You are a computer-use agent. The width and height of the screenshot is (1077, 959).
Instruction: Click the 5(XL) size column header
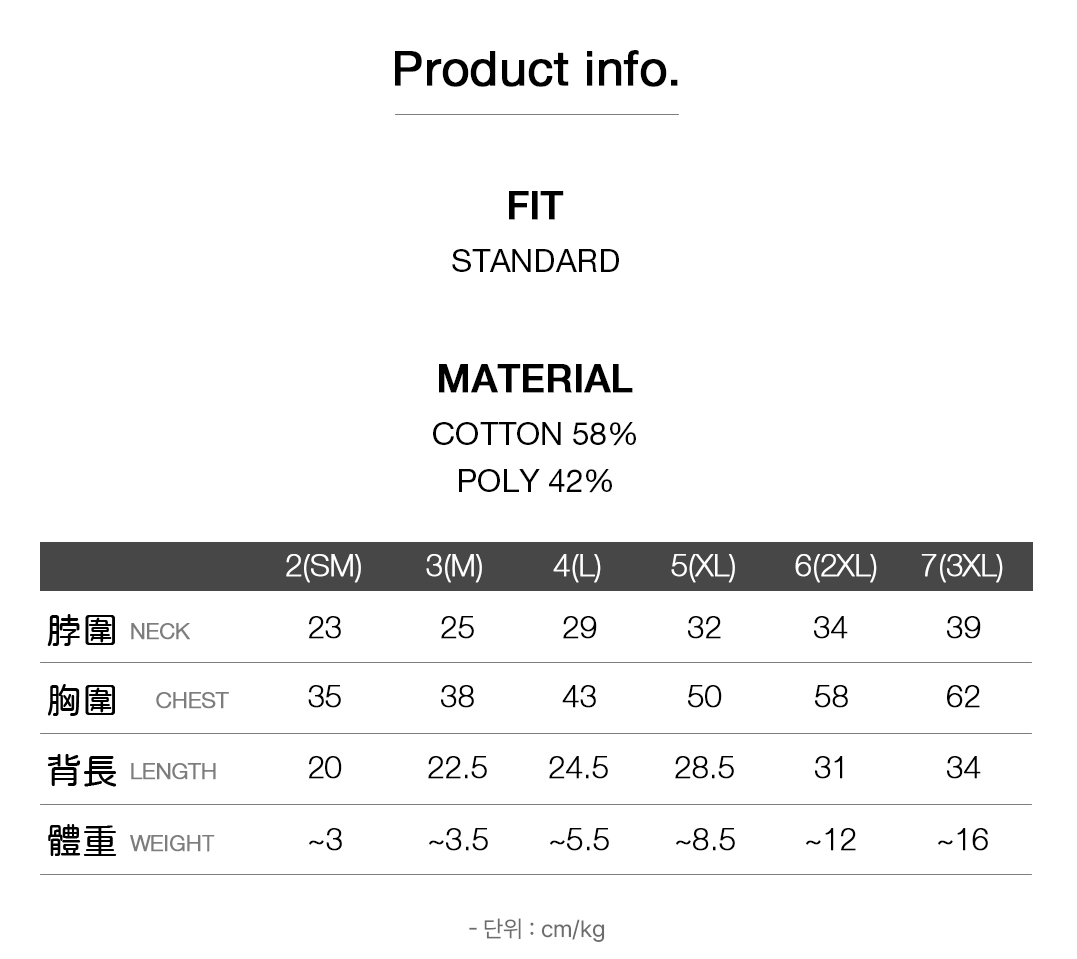[x=703, y=567]
